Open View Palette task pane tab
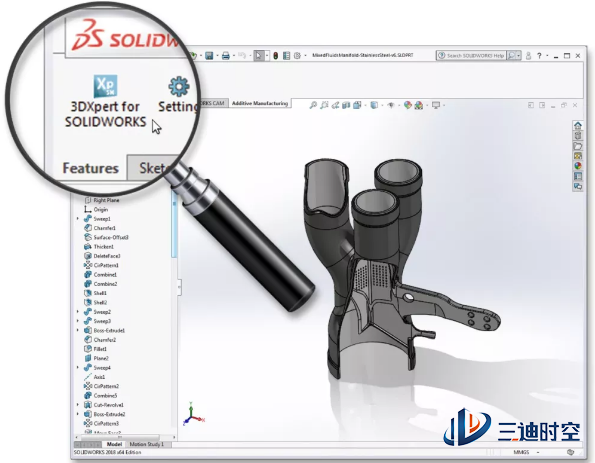The width and height of the screenshot is (595, 463). click(x=578, y=156)
